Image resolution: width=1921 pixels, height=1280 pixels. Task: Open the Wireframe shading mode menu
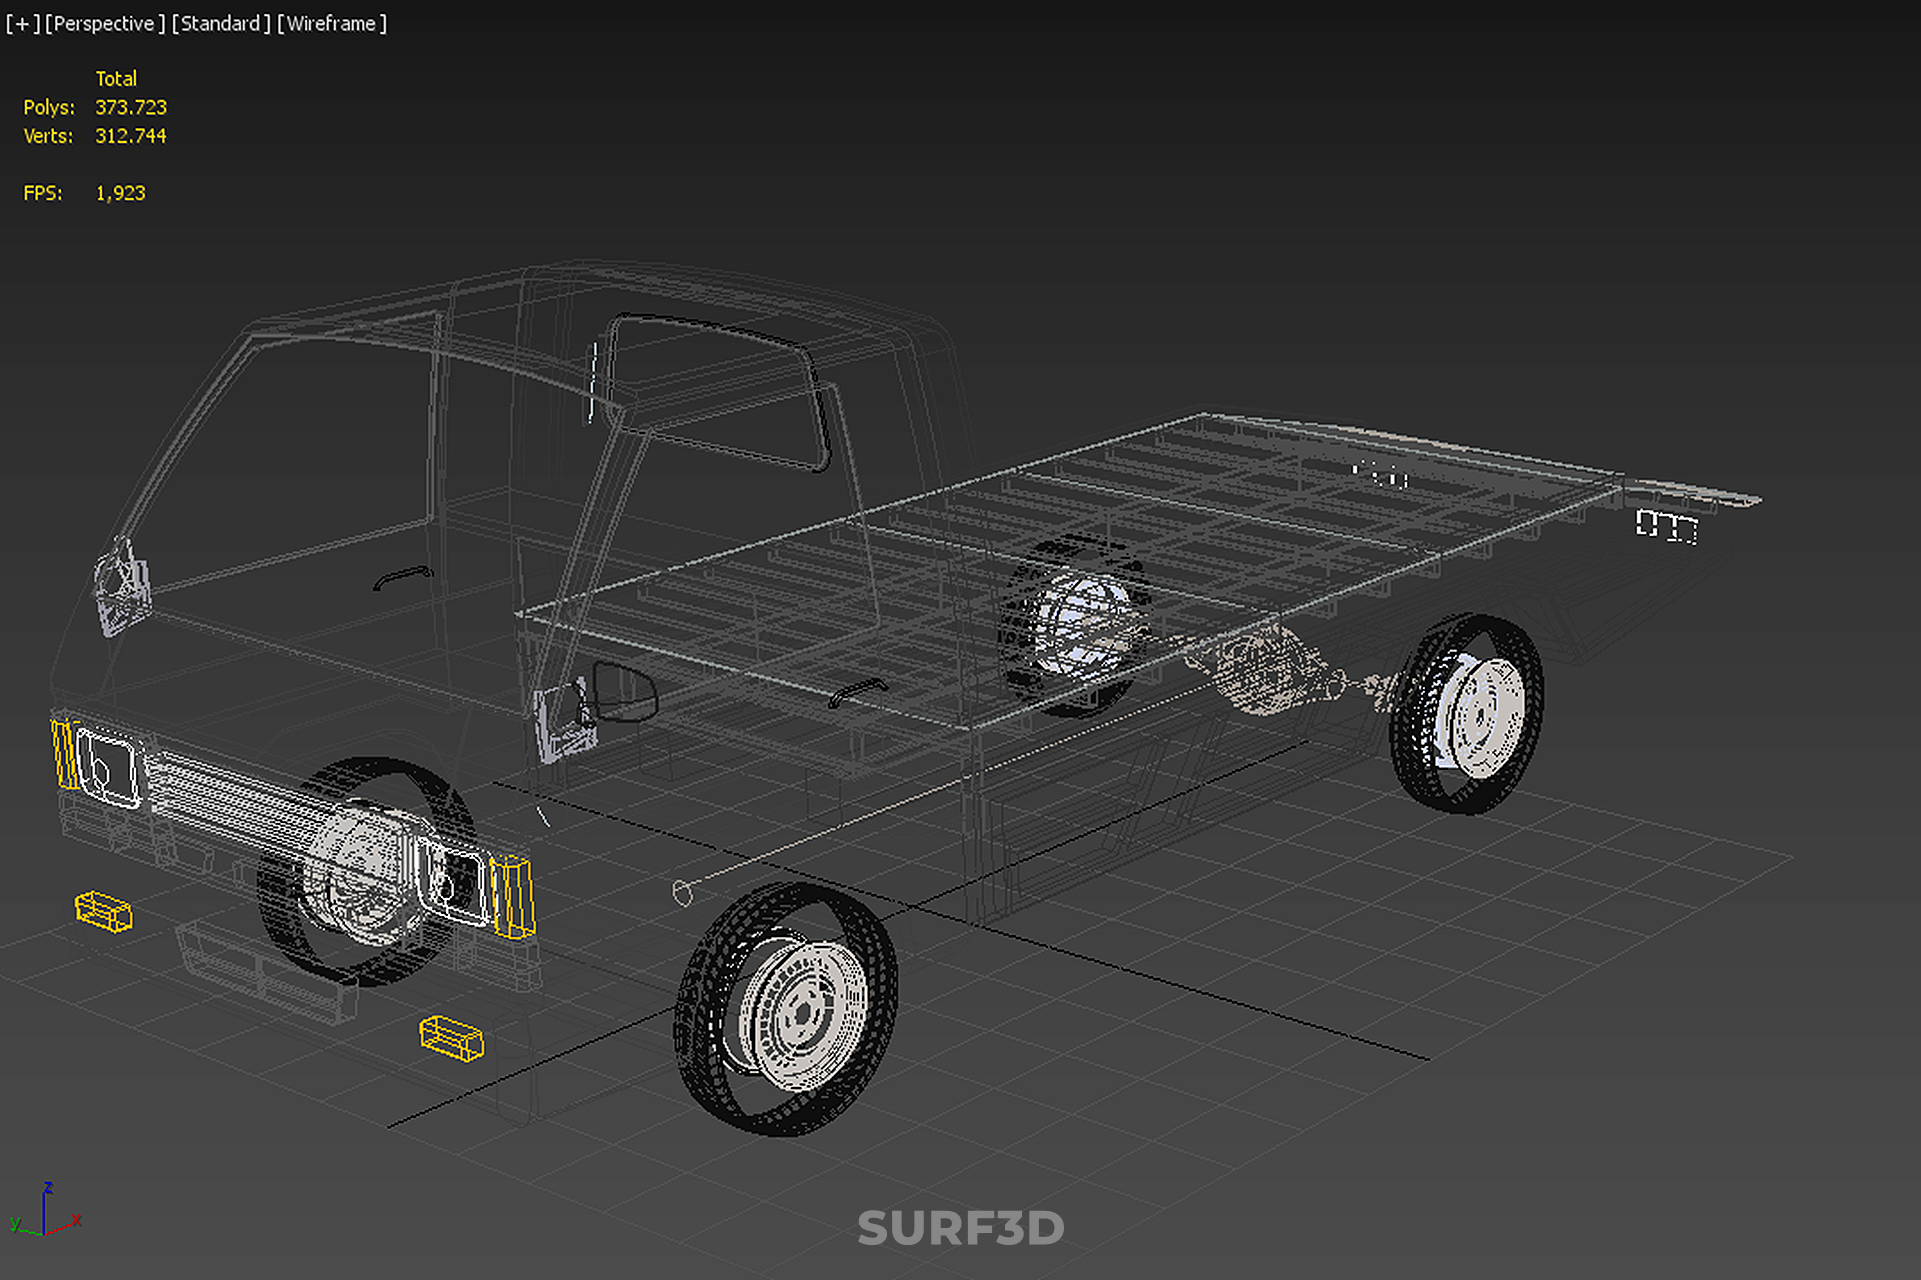coord(331,23)
